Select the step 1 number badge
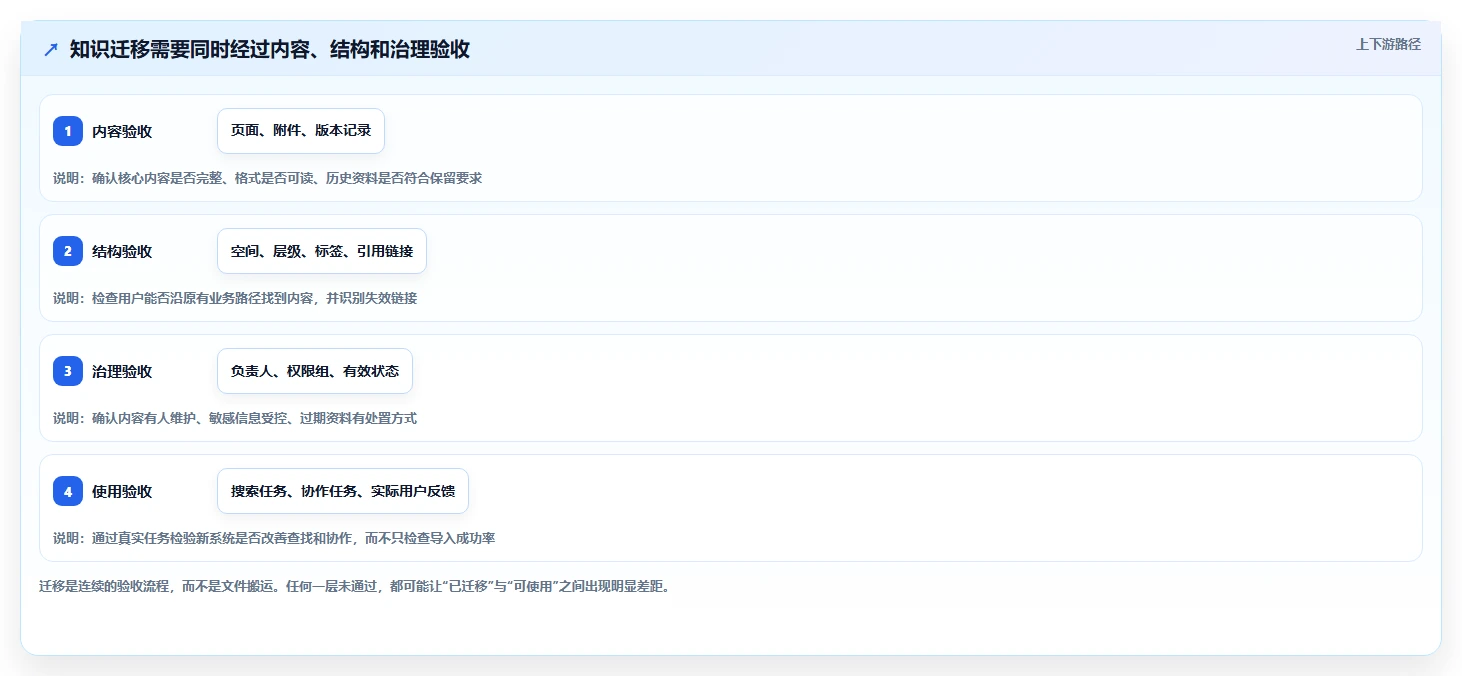The height and width of the screenshot is (676, 1462). pos(68,131)
